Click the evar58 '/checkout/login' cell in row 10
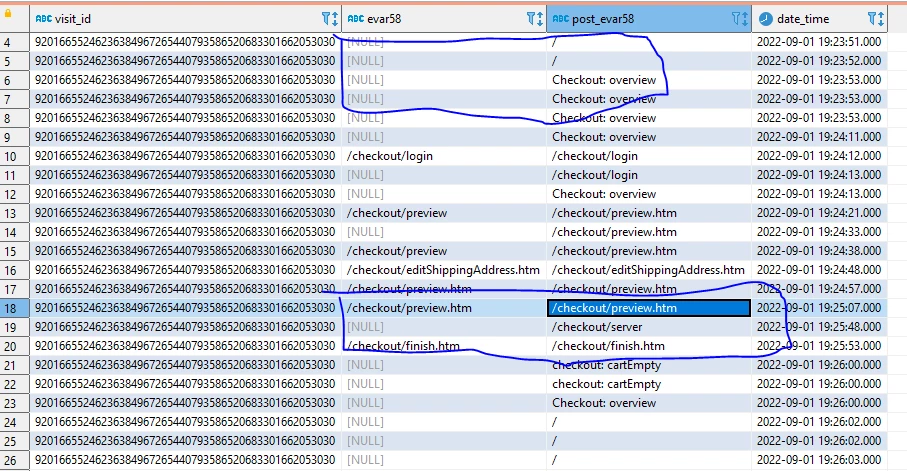The image size is (907, 471). 444,156
